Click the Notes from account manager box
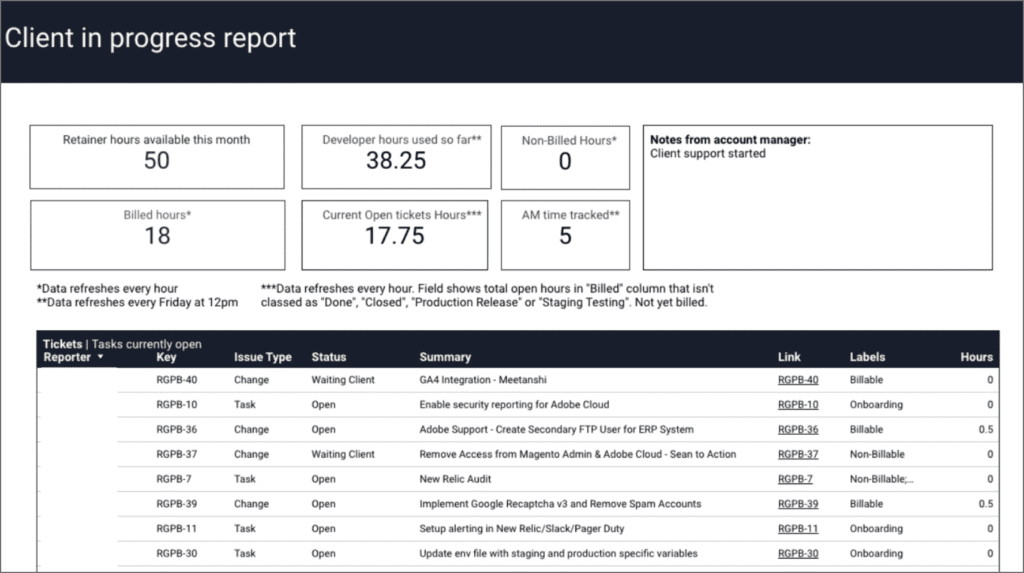1024x573 pixels. (817, 197)
